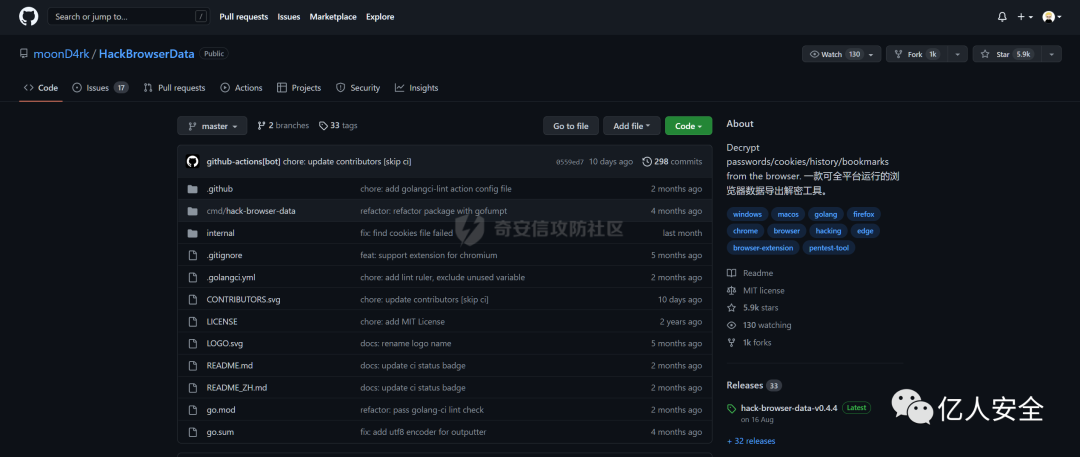
Task: Open the Readme link in About
Action: 750,273
